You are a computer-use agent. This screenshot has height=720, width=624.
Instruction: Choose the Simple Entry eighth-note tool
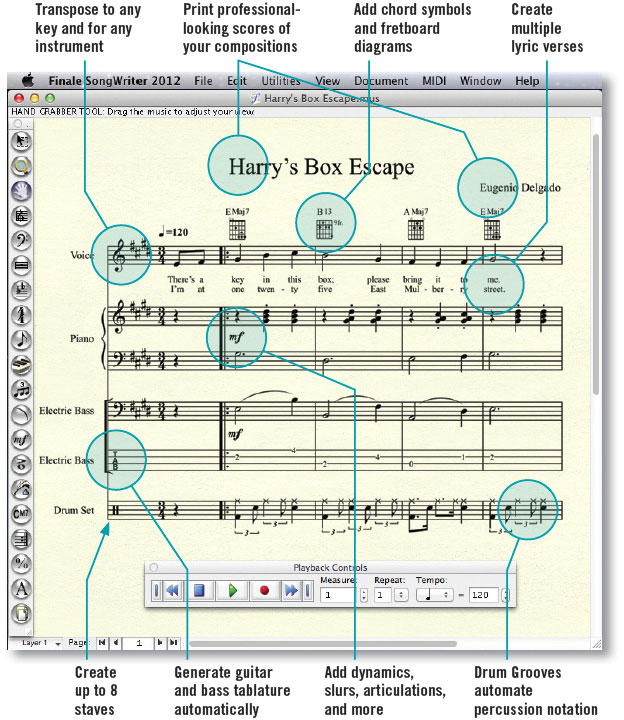(21, 340)
